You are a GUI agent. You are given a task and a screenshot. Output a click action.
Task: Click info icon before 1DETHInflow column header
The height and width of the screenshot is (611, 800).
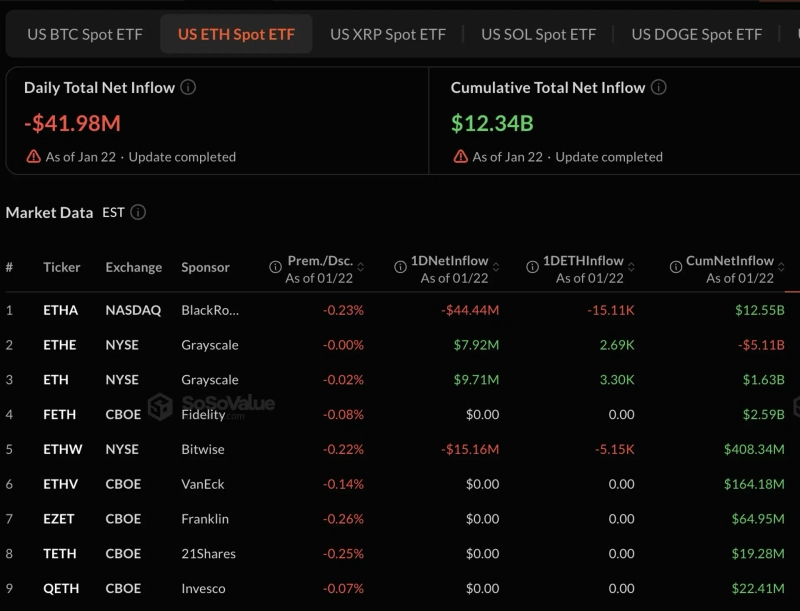click(x=531, y=268)
